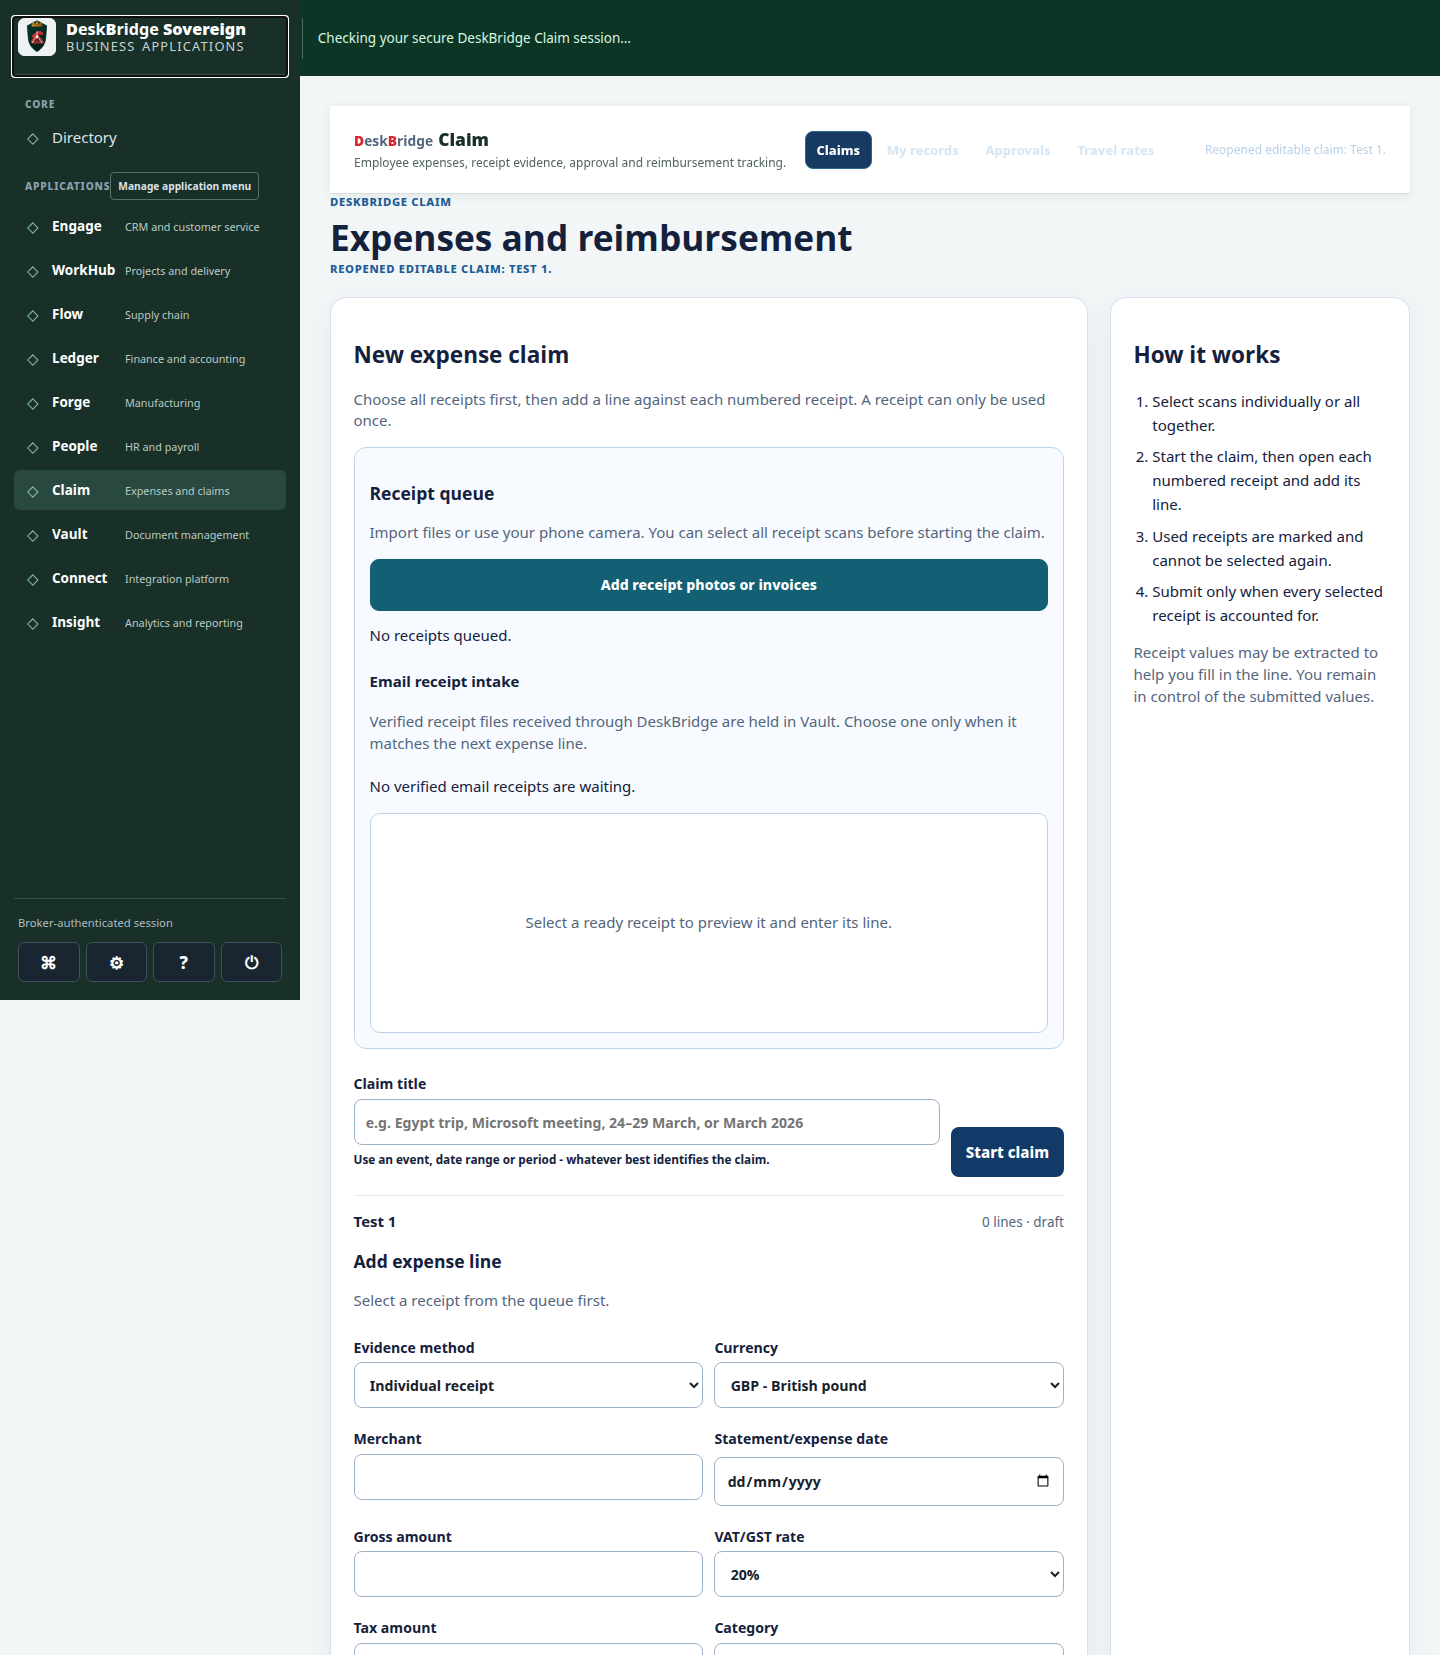This screenshot has height=1655, width=1440.
Task: Open Manage application menu
Action: tap(184, 186)
